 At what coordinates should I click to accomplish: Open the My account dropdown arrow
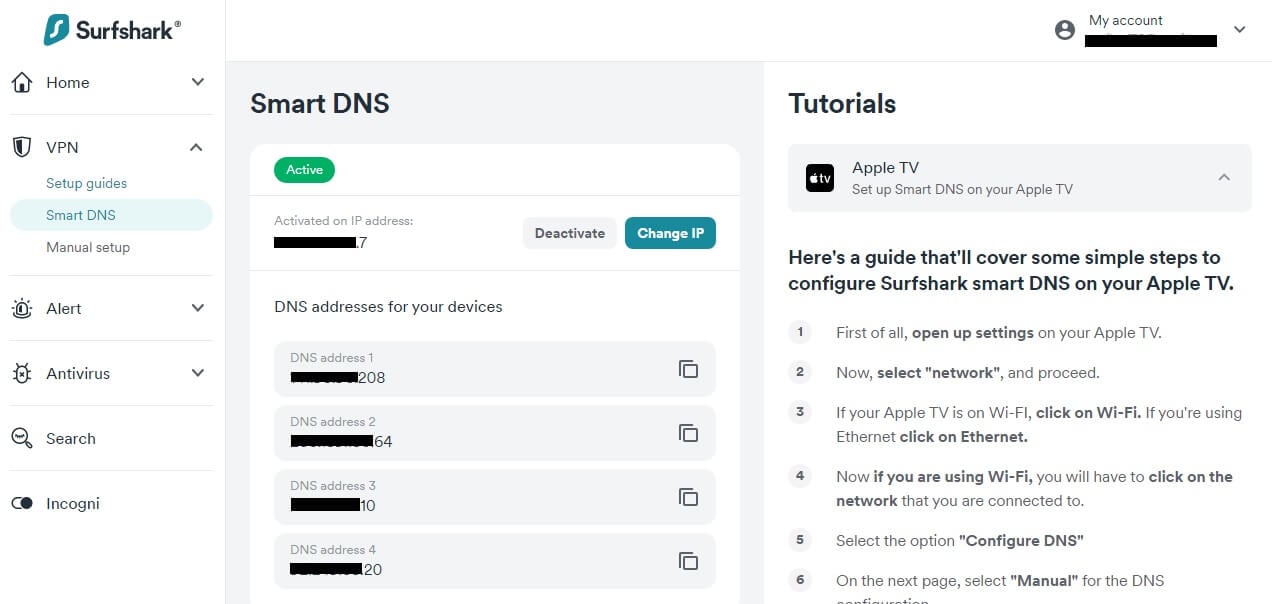(x=1240, y=30)
